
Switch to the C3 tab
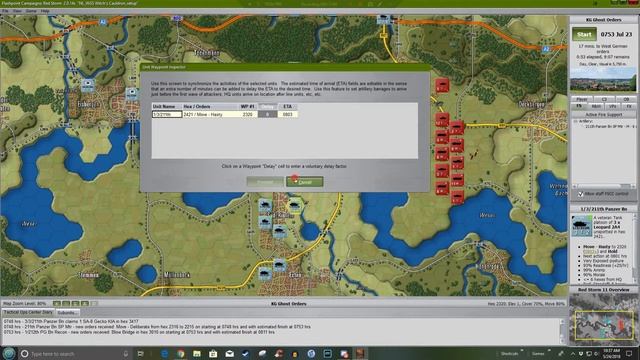pos(604,99)
